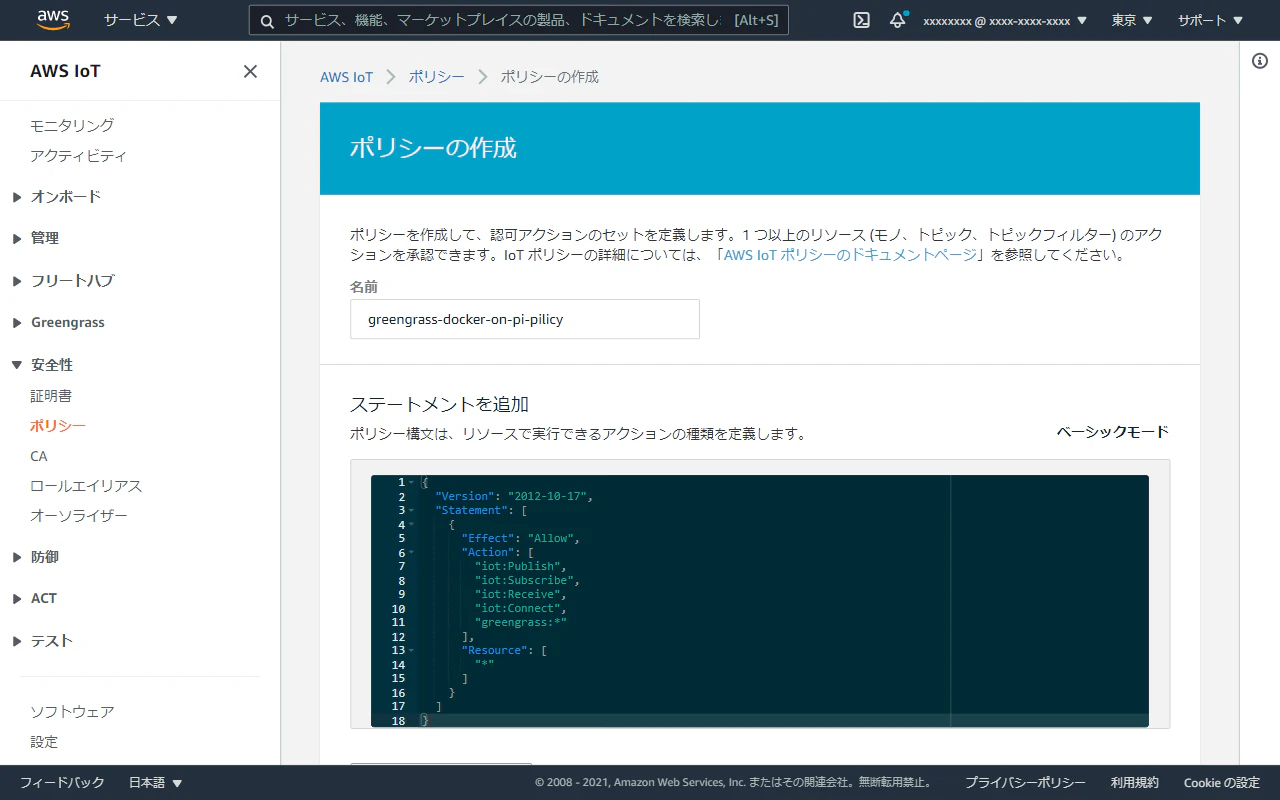Click the AWS logo to go home
Image resolution: width=1280 pixels, height=800 pixels.
click(x=52, y=19)
